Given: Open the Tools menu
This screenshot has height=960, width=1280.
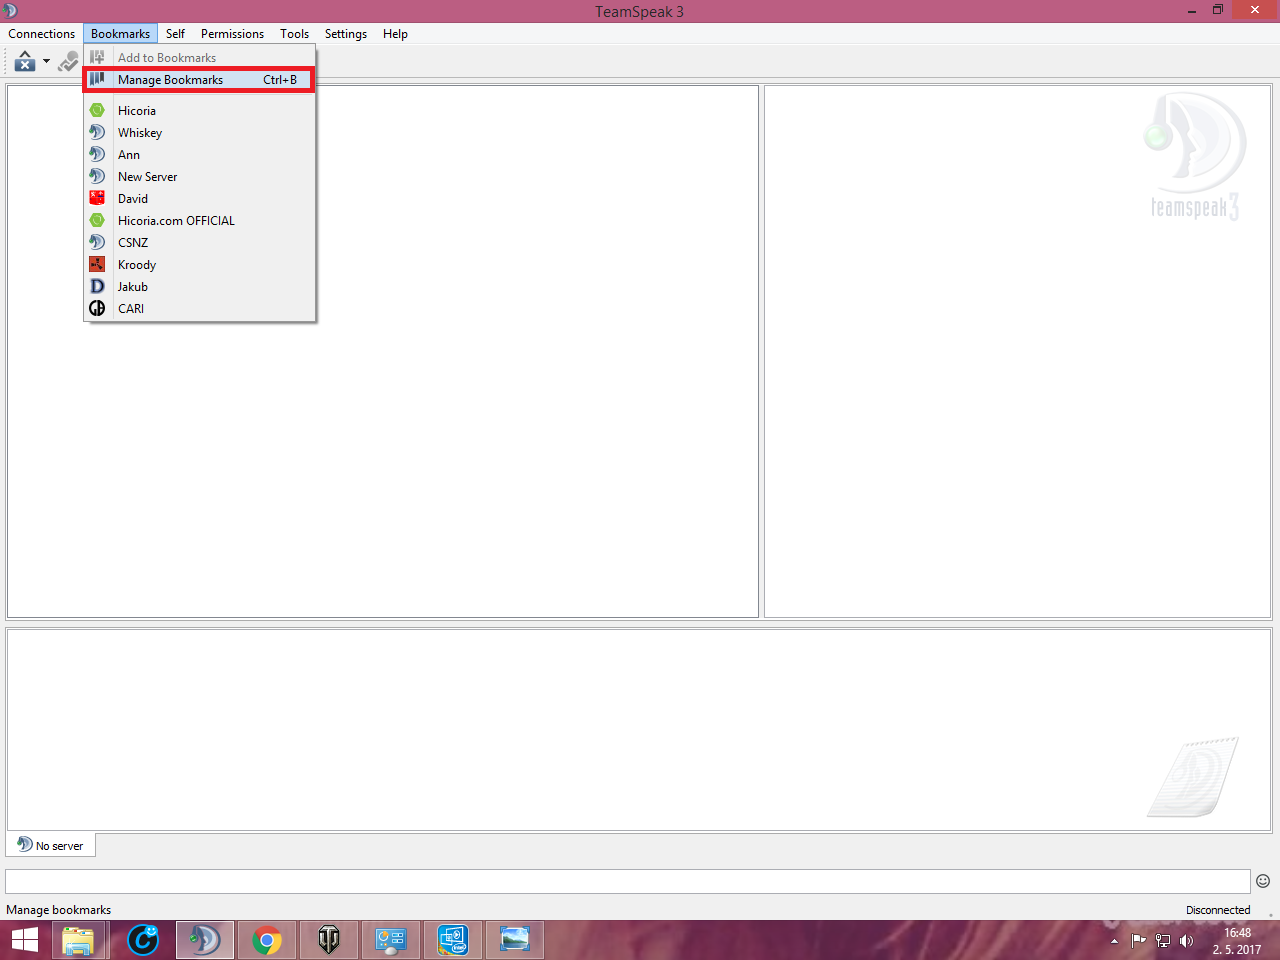Looking at the screenshot, I should [x=294, y=34].
